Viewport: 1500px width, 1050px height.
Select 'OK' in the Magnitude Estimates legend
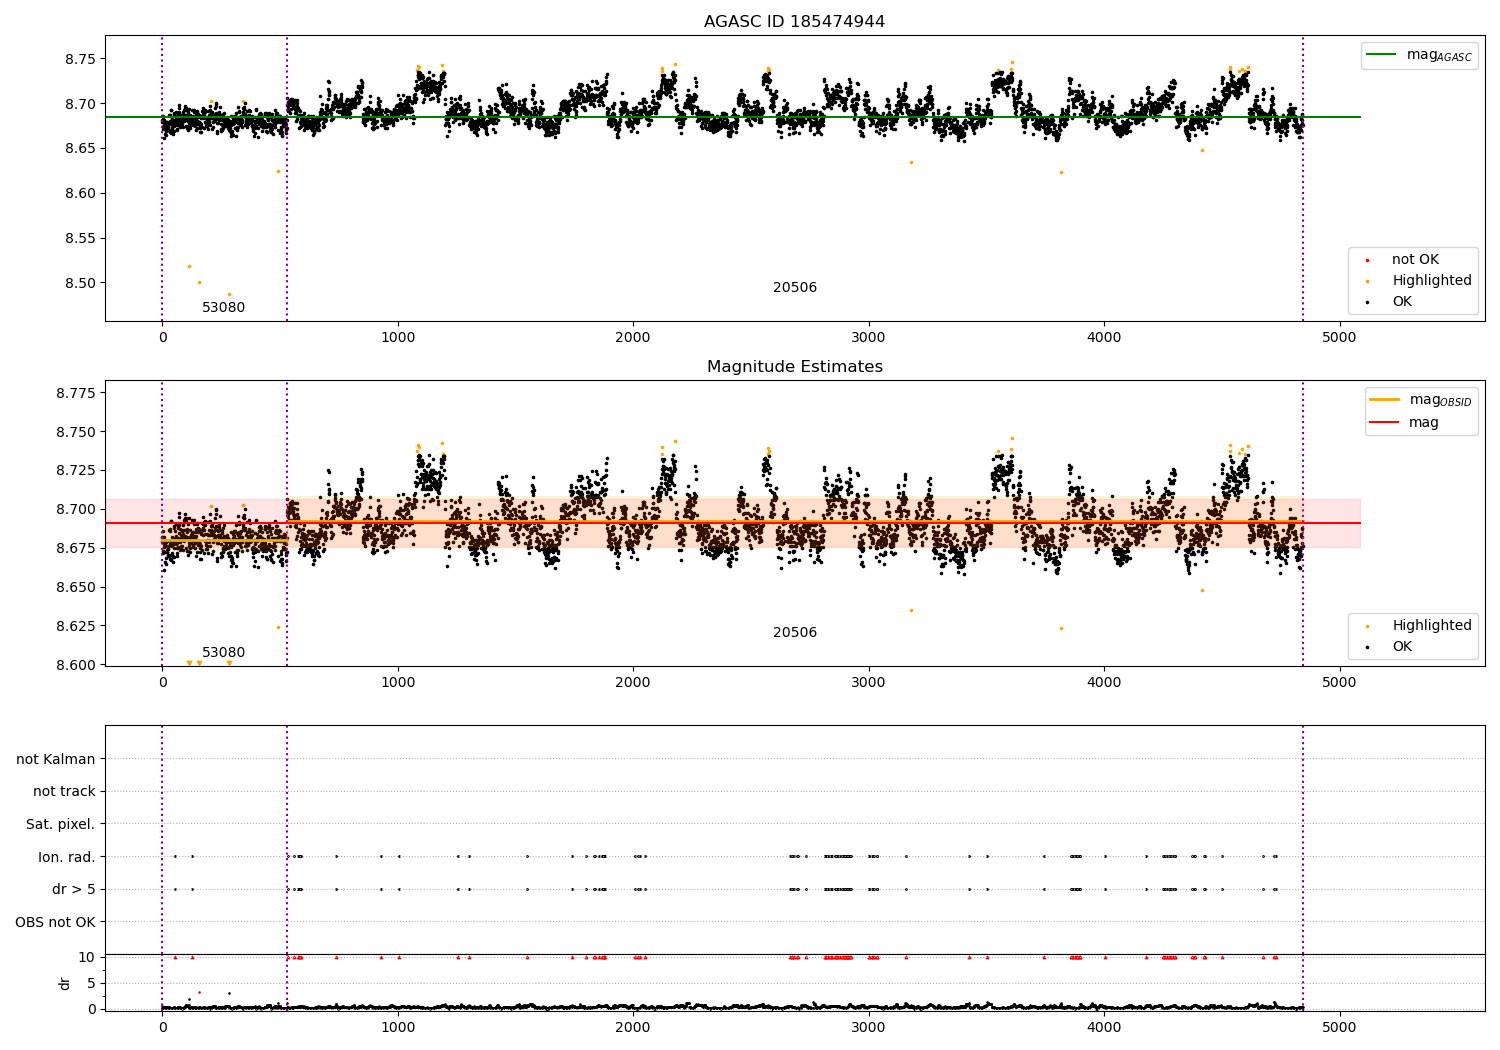pyautogui.click(x=1402, y=647)
